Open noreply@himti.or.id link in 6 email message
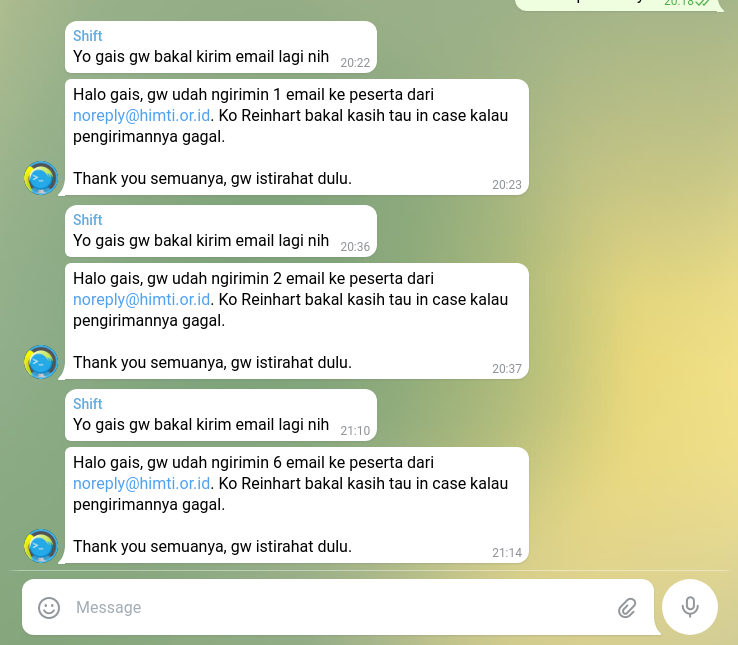The image size is (738, 645). coord(141,484)
